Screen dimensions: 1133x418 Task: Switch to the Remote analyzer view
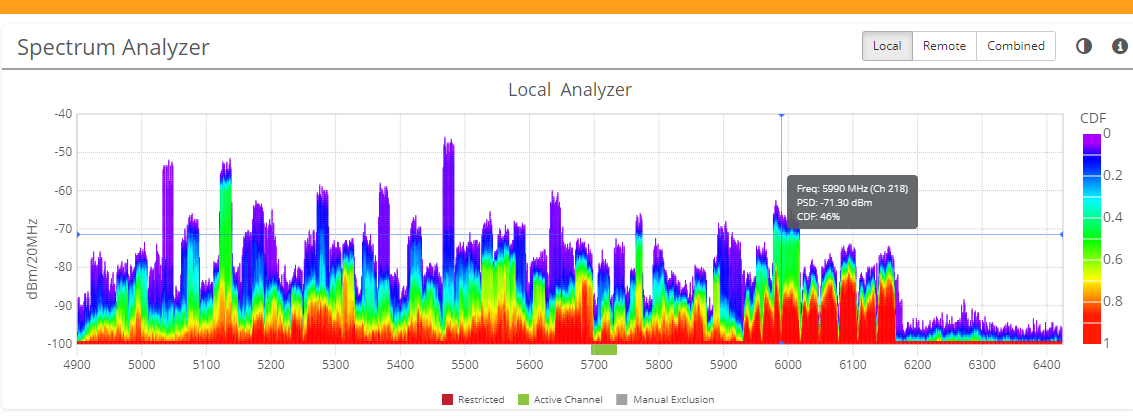(x=944, y=46)
